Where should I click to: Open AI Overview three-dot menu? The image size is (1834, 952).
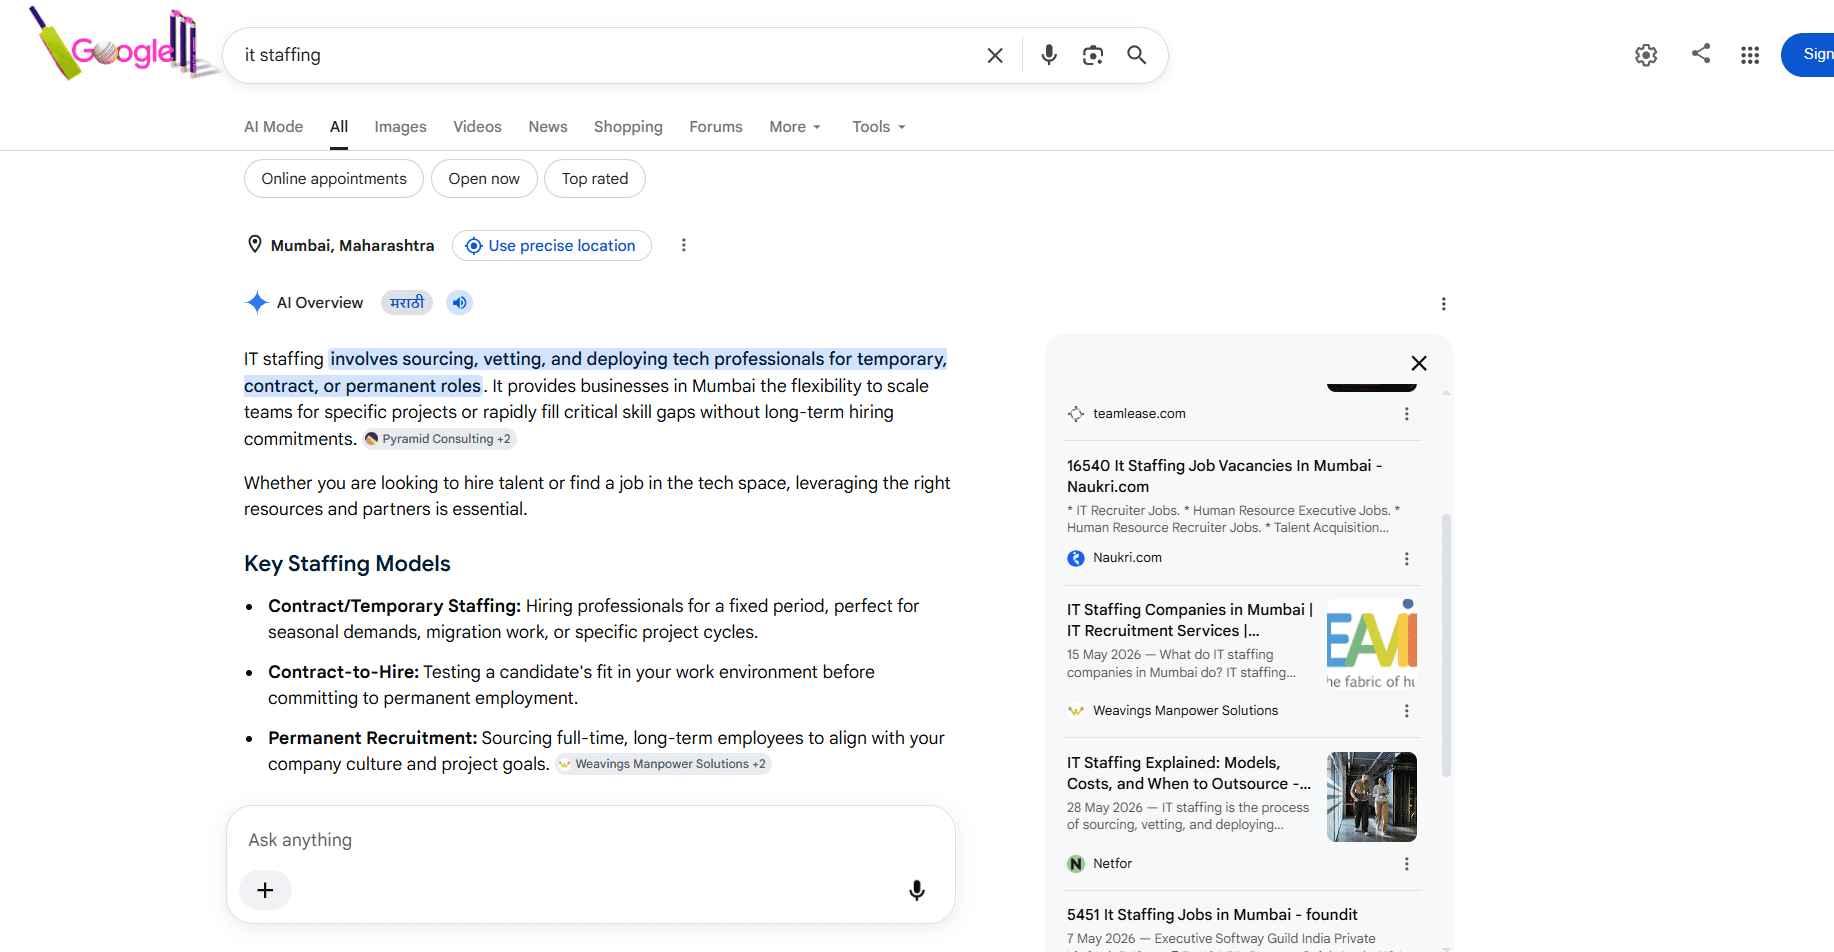coord(1443,304)
